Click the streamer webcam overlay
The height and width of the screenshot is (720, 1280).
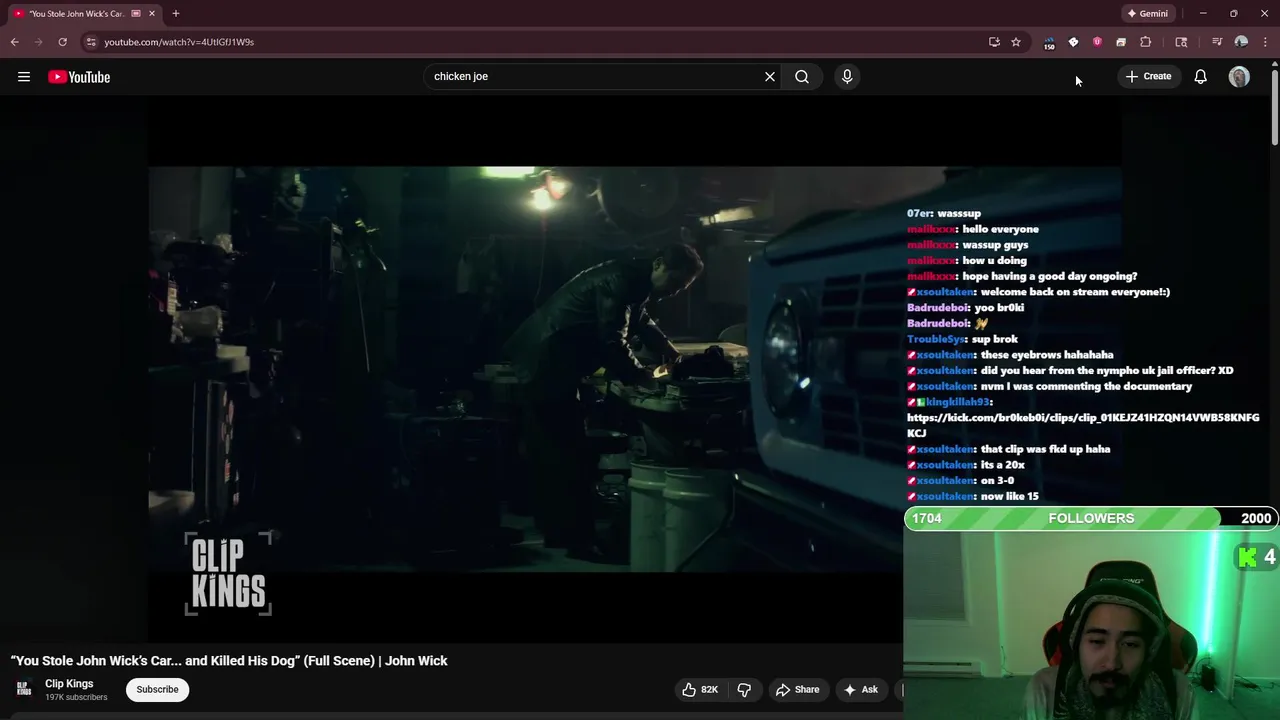tap(1091, 625)
